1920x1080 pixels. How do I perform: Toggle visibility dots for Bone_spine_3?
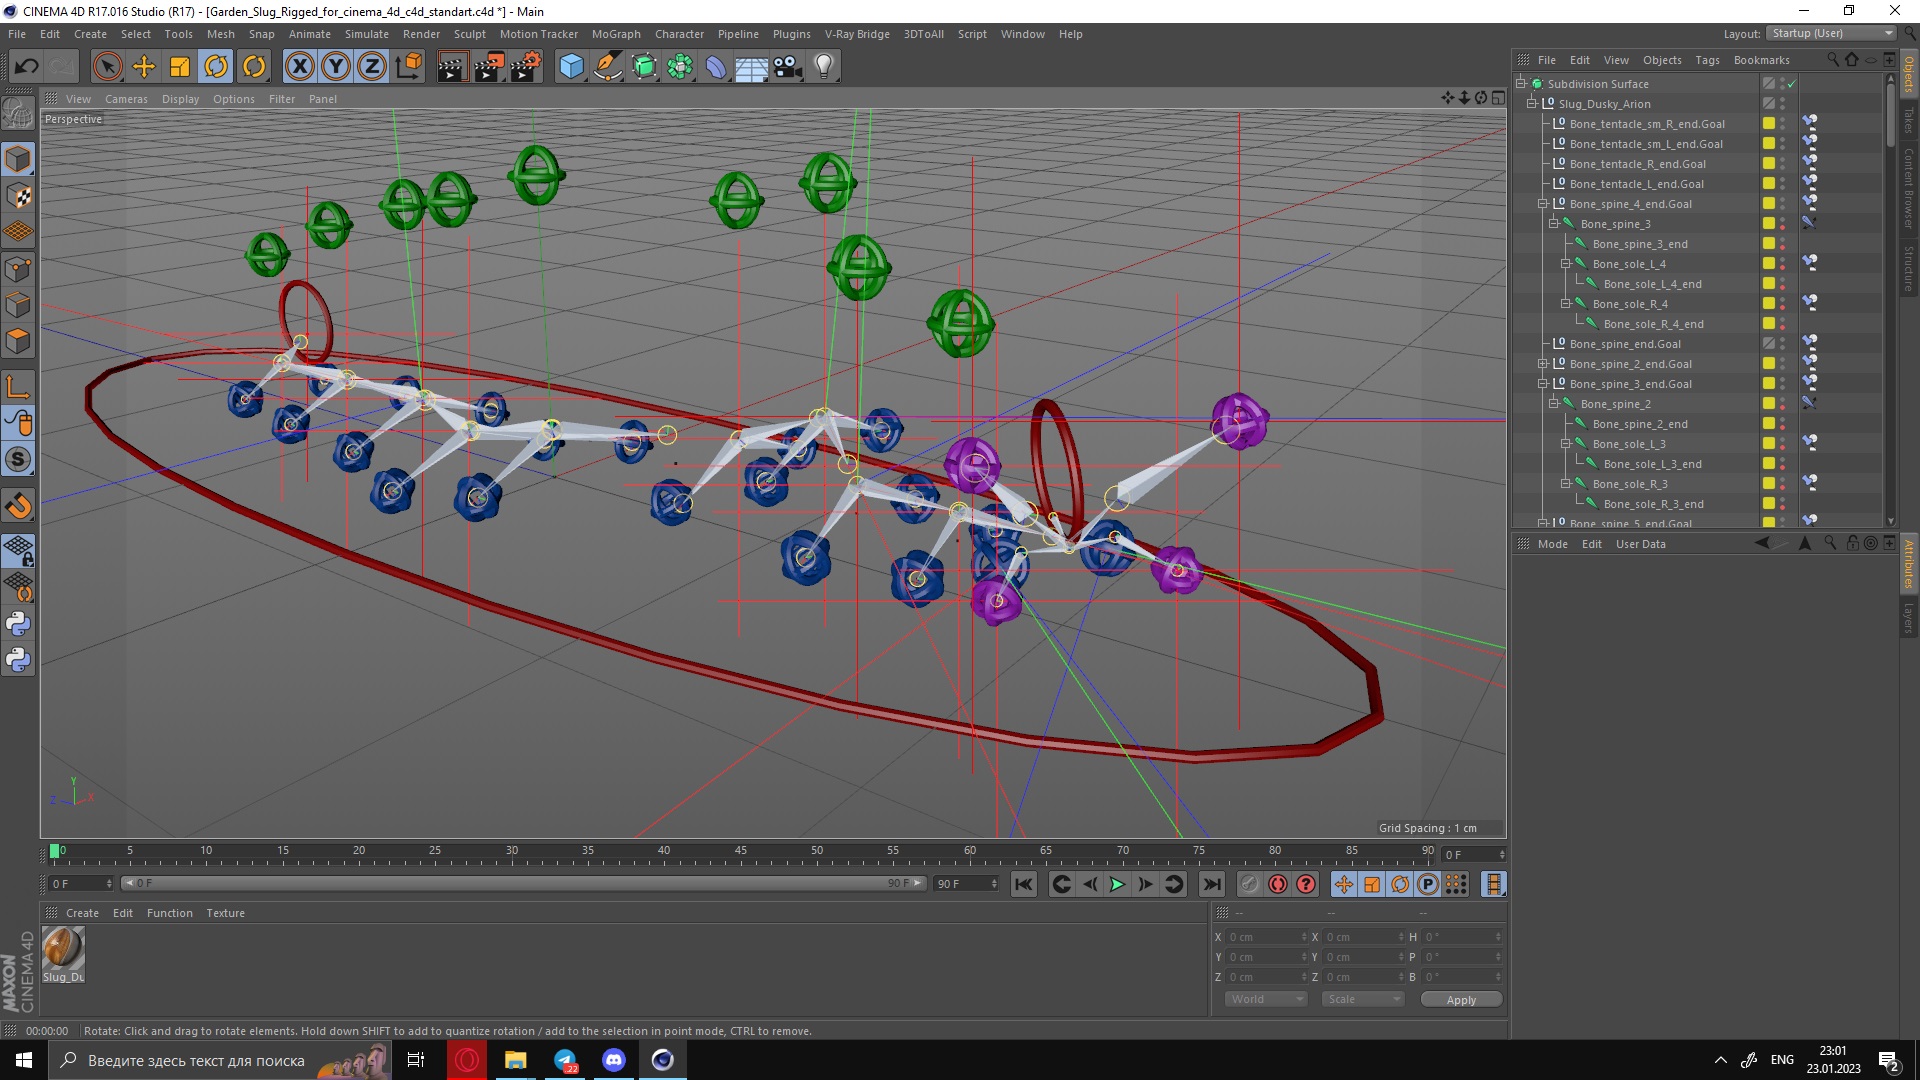[x=1782, y=224]
